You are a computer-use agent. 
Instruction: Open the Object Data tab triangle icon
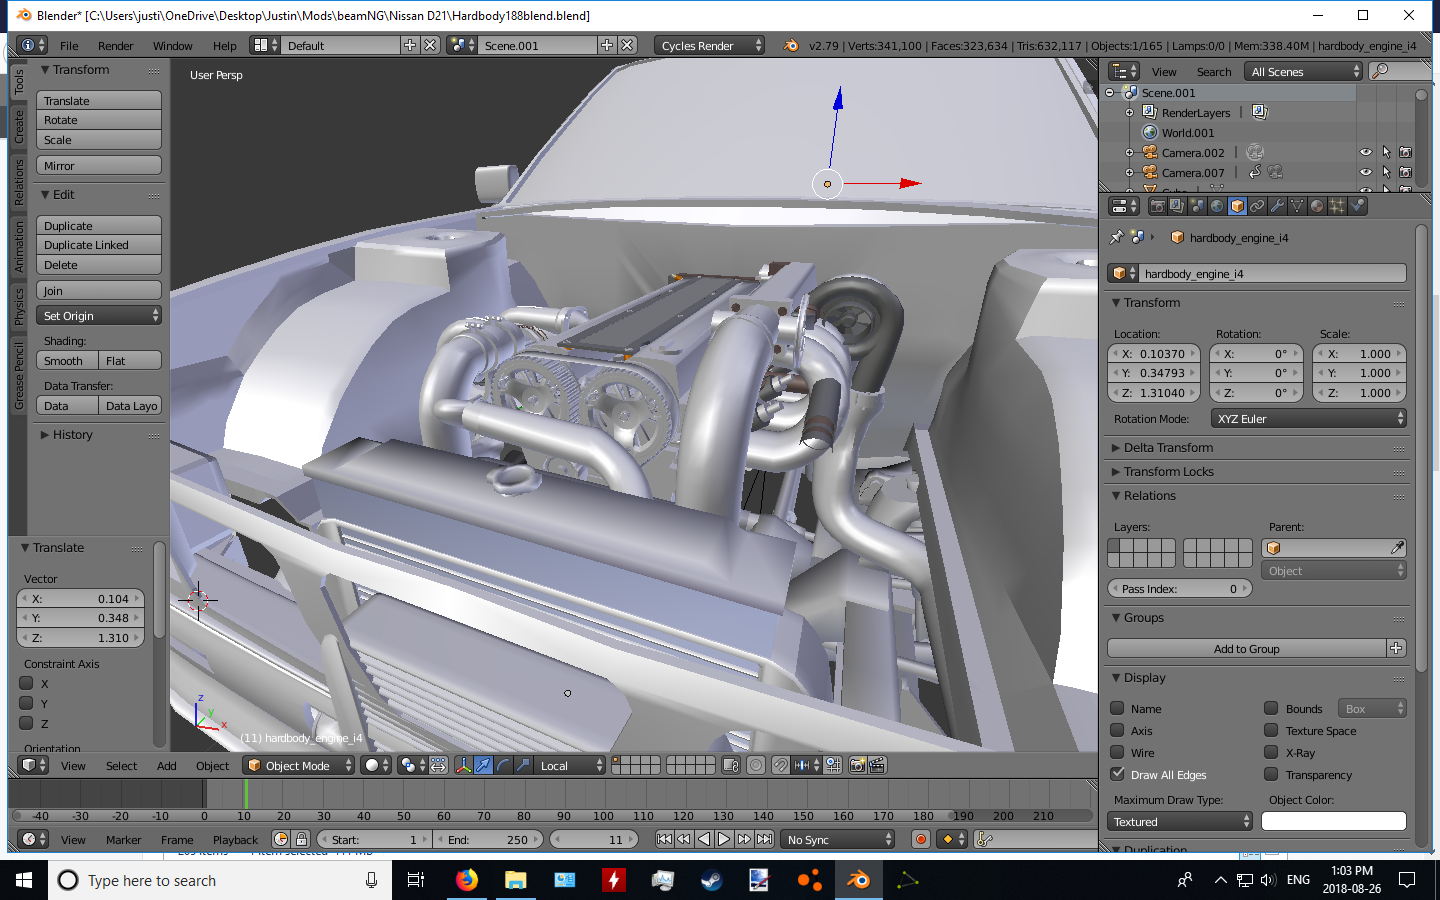click(x=1297, y=206)
